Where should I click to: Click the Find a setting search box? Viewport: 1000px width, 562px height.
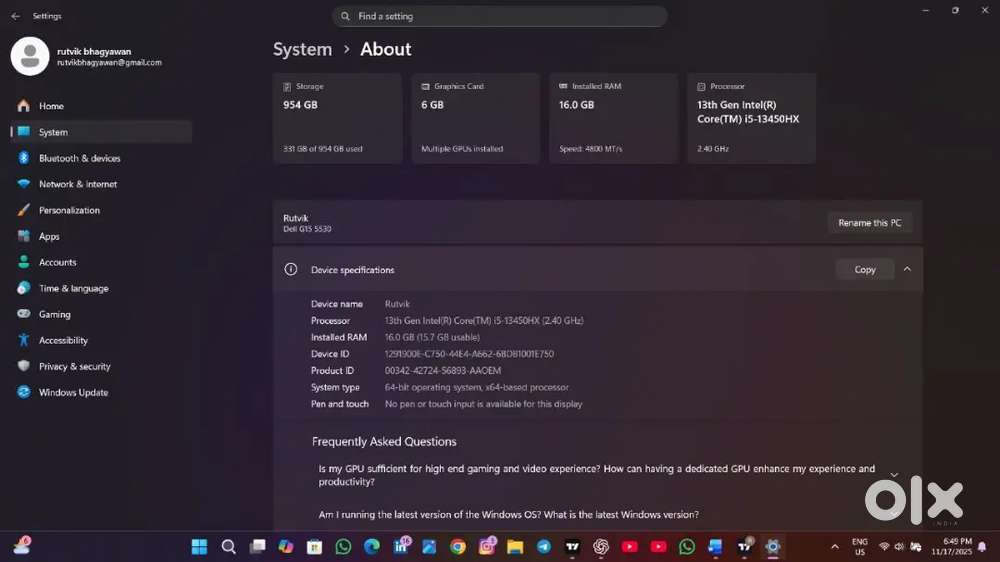[500, 16]
